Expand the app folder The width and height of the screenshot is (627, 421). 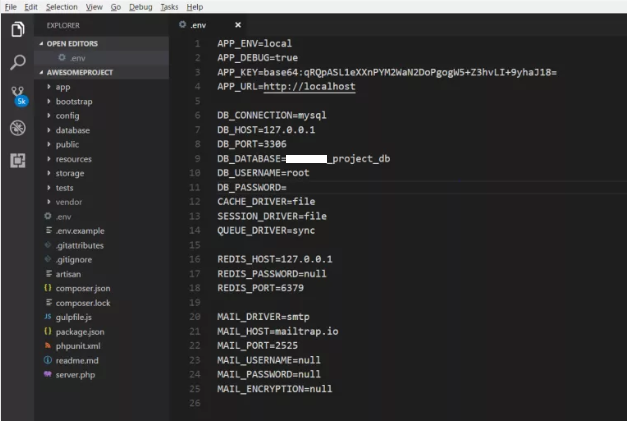point(49,86)
